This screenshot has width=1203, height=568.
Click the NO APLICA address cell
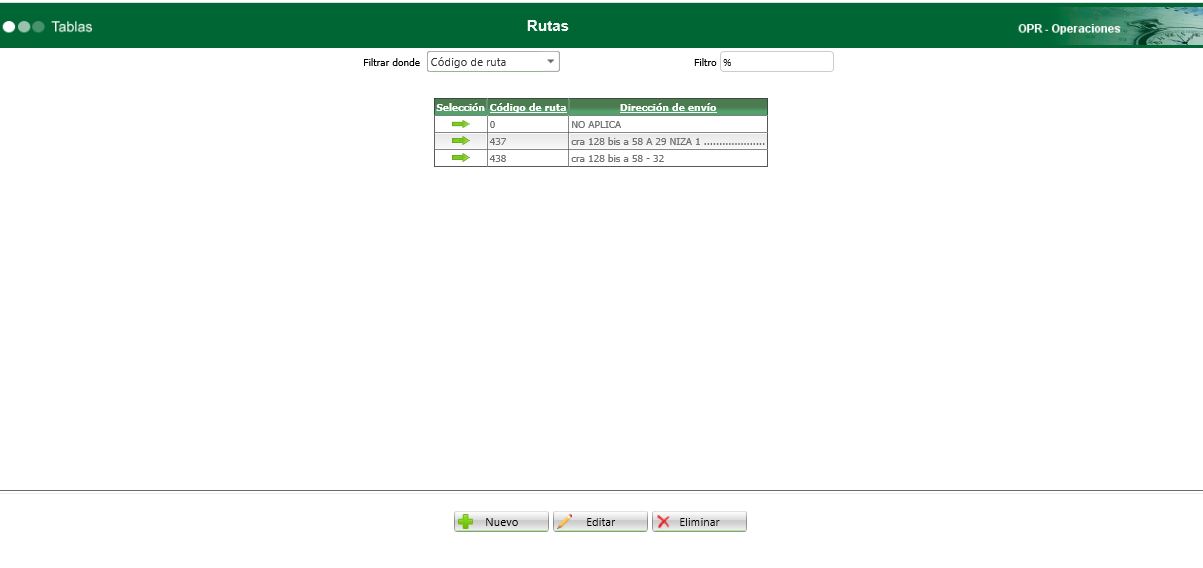(x=668, y=125)
